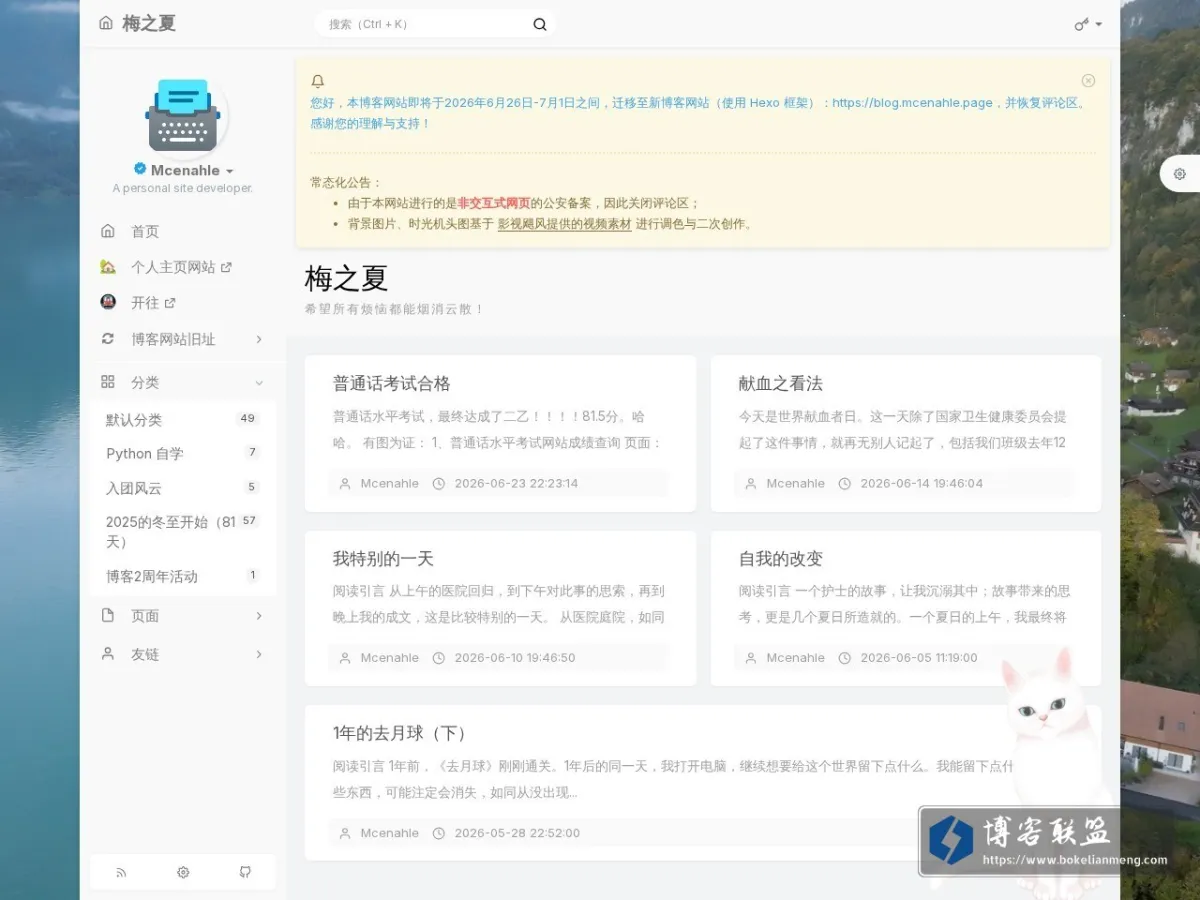Open post 1年的去月球（下）

coord(402,734)
